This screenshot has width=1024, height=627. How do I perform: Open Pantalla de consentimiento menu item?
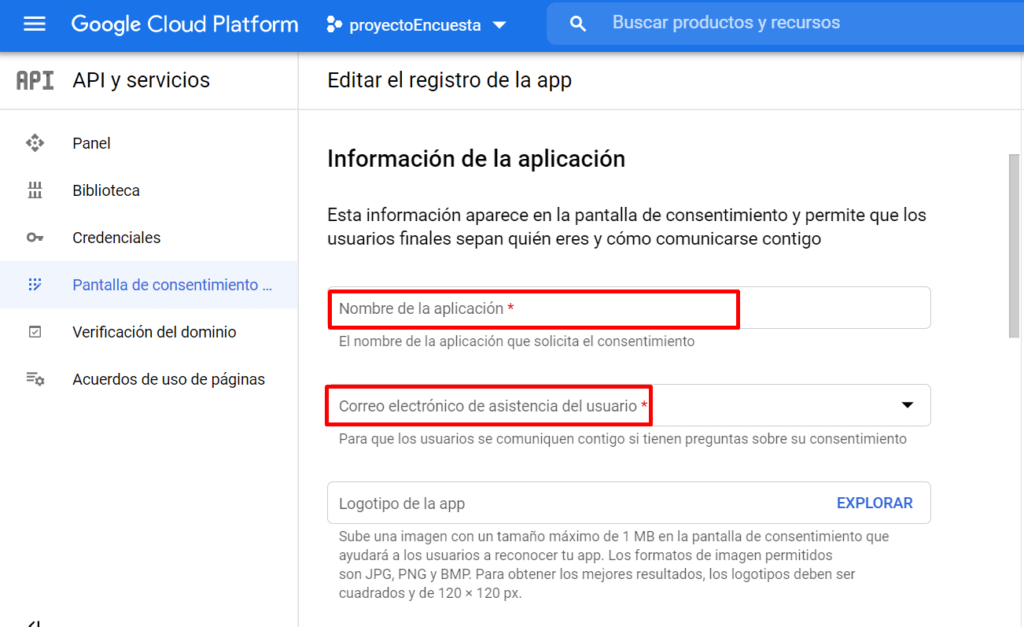click(149, 285)
